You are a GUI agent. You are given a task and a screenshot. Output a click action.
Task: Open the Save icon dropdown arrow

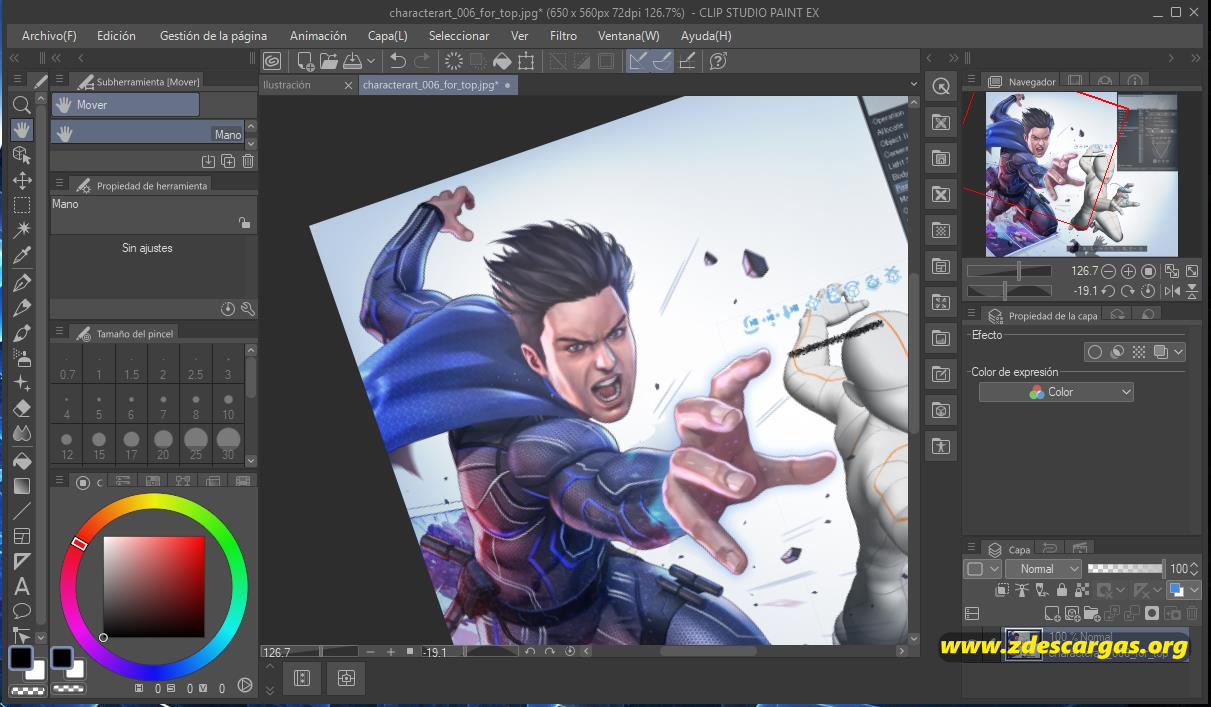coord(370,61)
